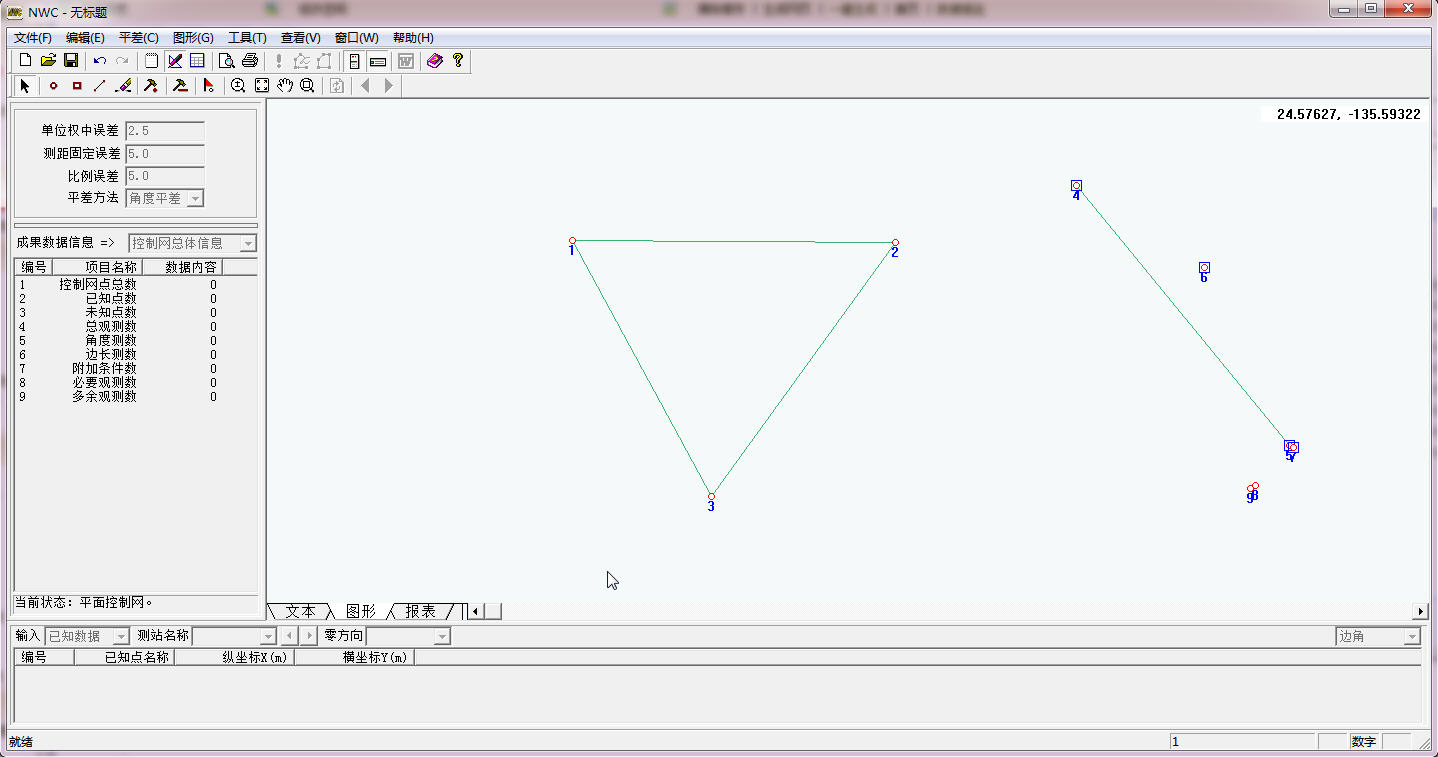Open the 测站名称 dropdown

point(267,636)
